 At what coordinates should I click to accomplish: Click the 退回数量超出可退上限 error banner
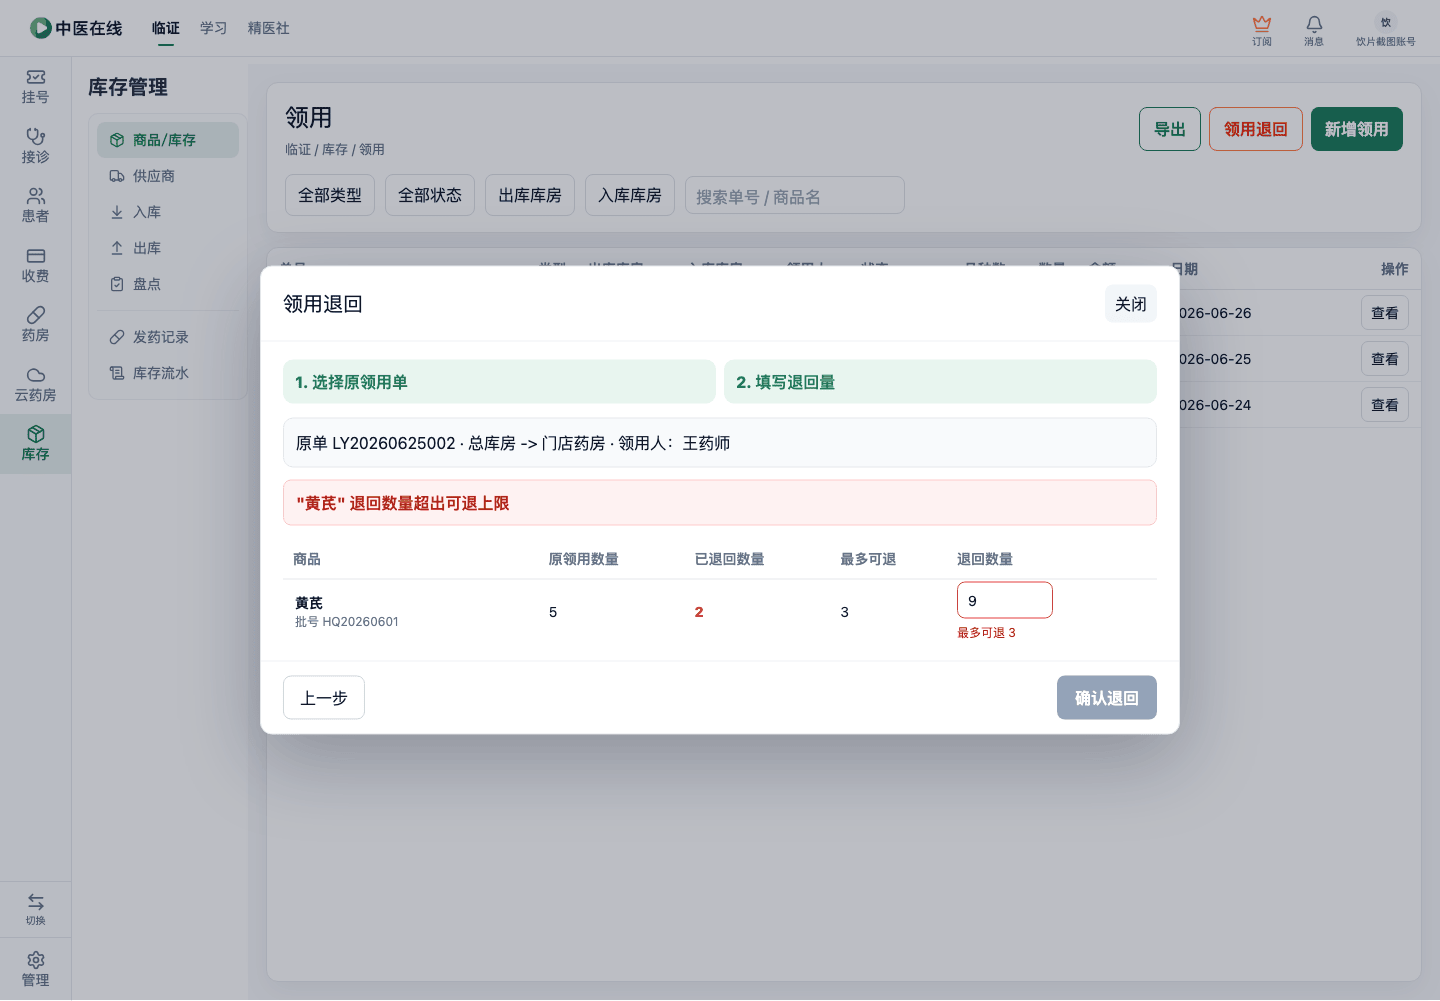(x=720, y=503)
